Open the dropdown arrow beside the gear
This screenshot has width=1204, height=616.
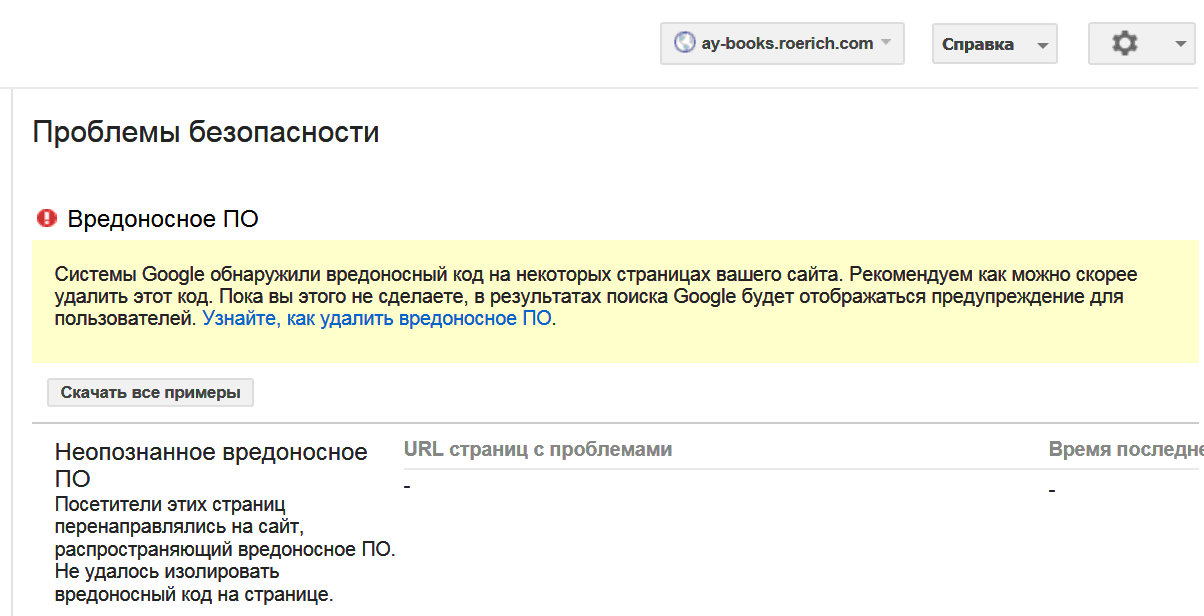pos(1177,45)
